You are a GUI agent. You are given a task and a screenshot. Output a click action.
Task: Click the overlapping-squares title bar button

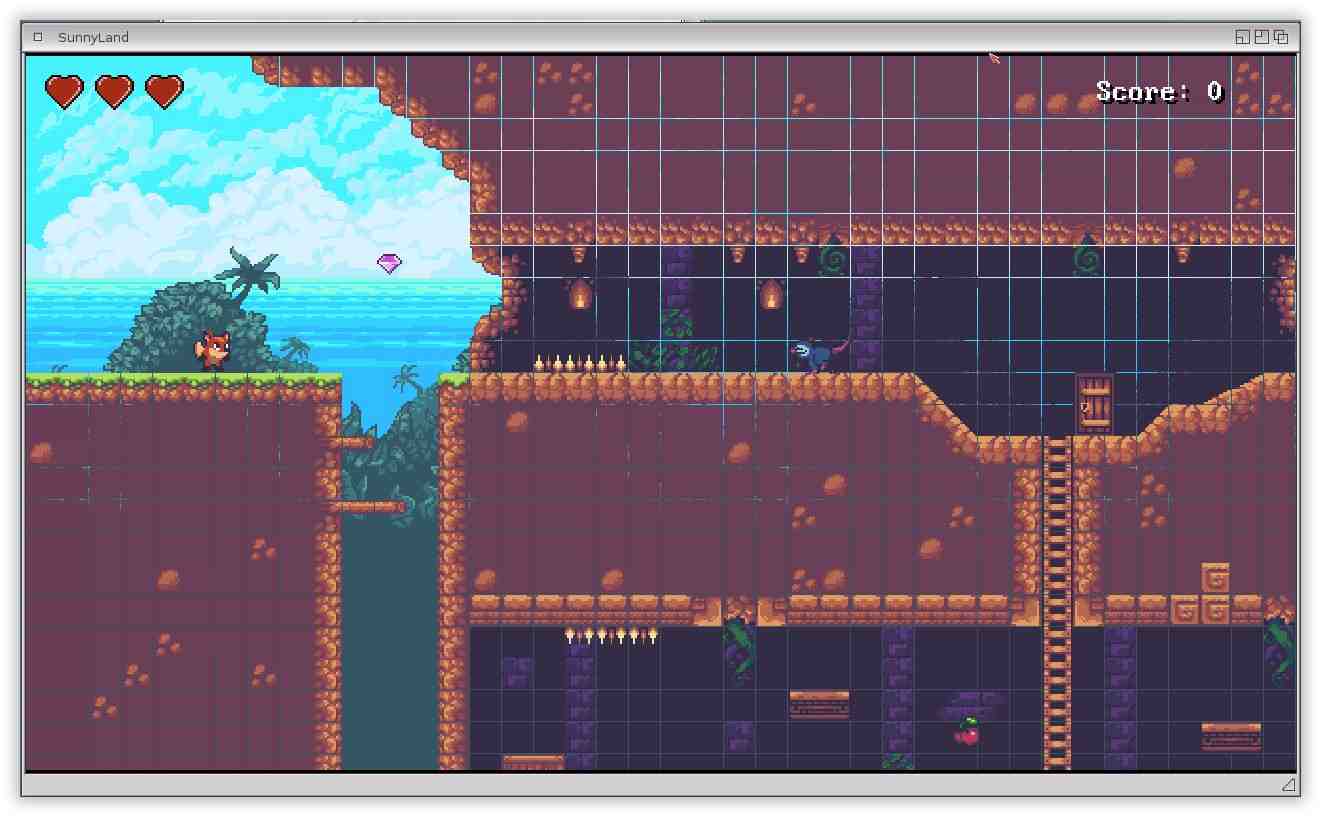[1281, 37]
